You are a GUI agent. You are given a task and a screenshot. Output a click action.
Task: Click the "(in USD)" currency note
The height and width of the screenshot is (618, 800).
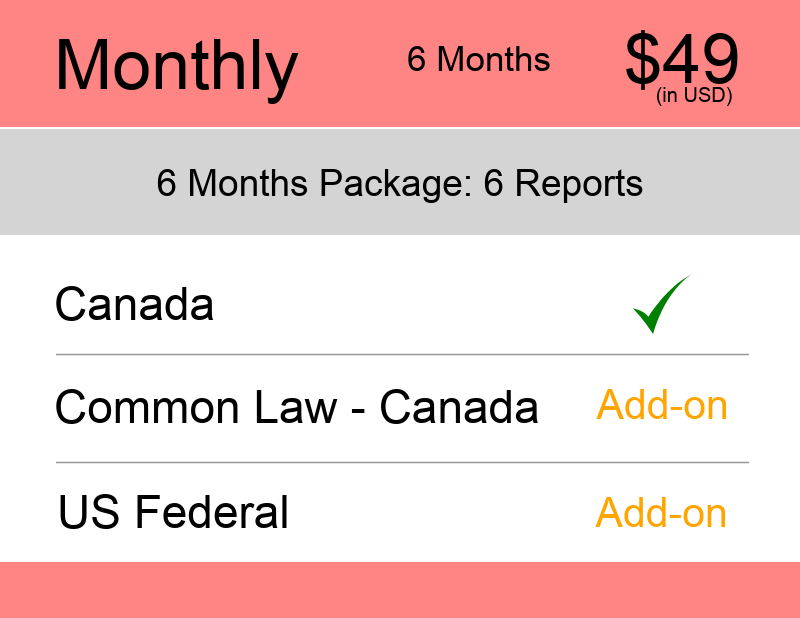pyautogui.click(x=694, y=97)
